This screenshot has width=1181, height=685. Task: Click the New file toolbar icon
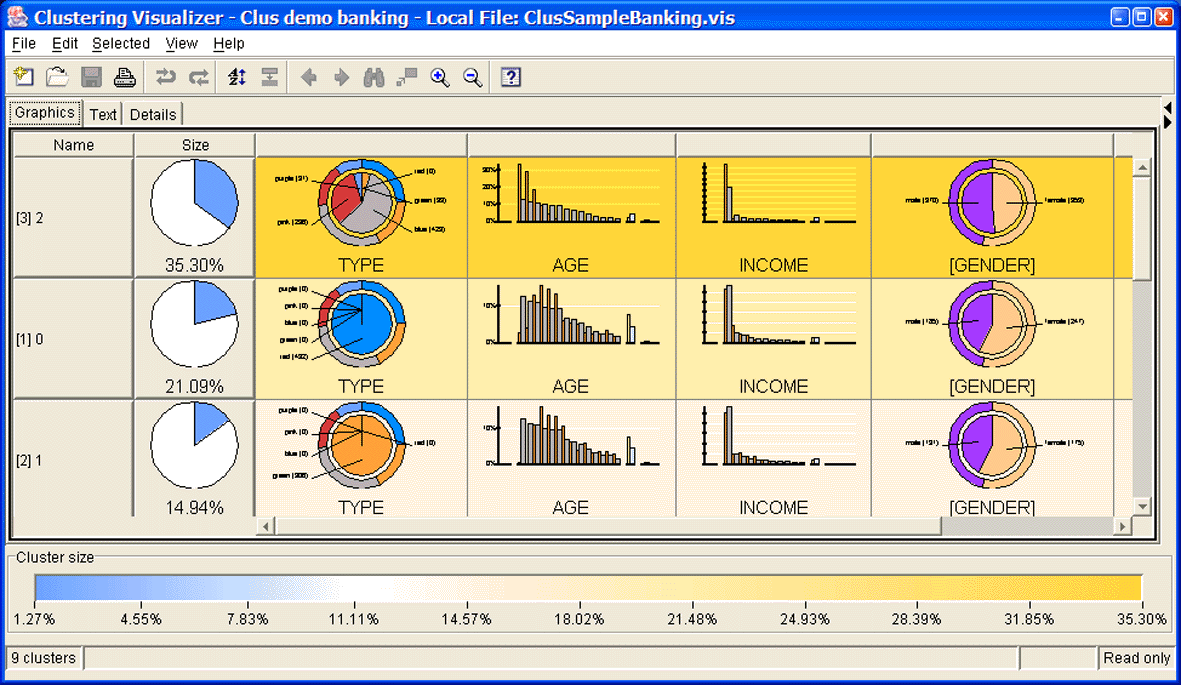24,77
